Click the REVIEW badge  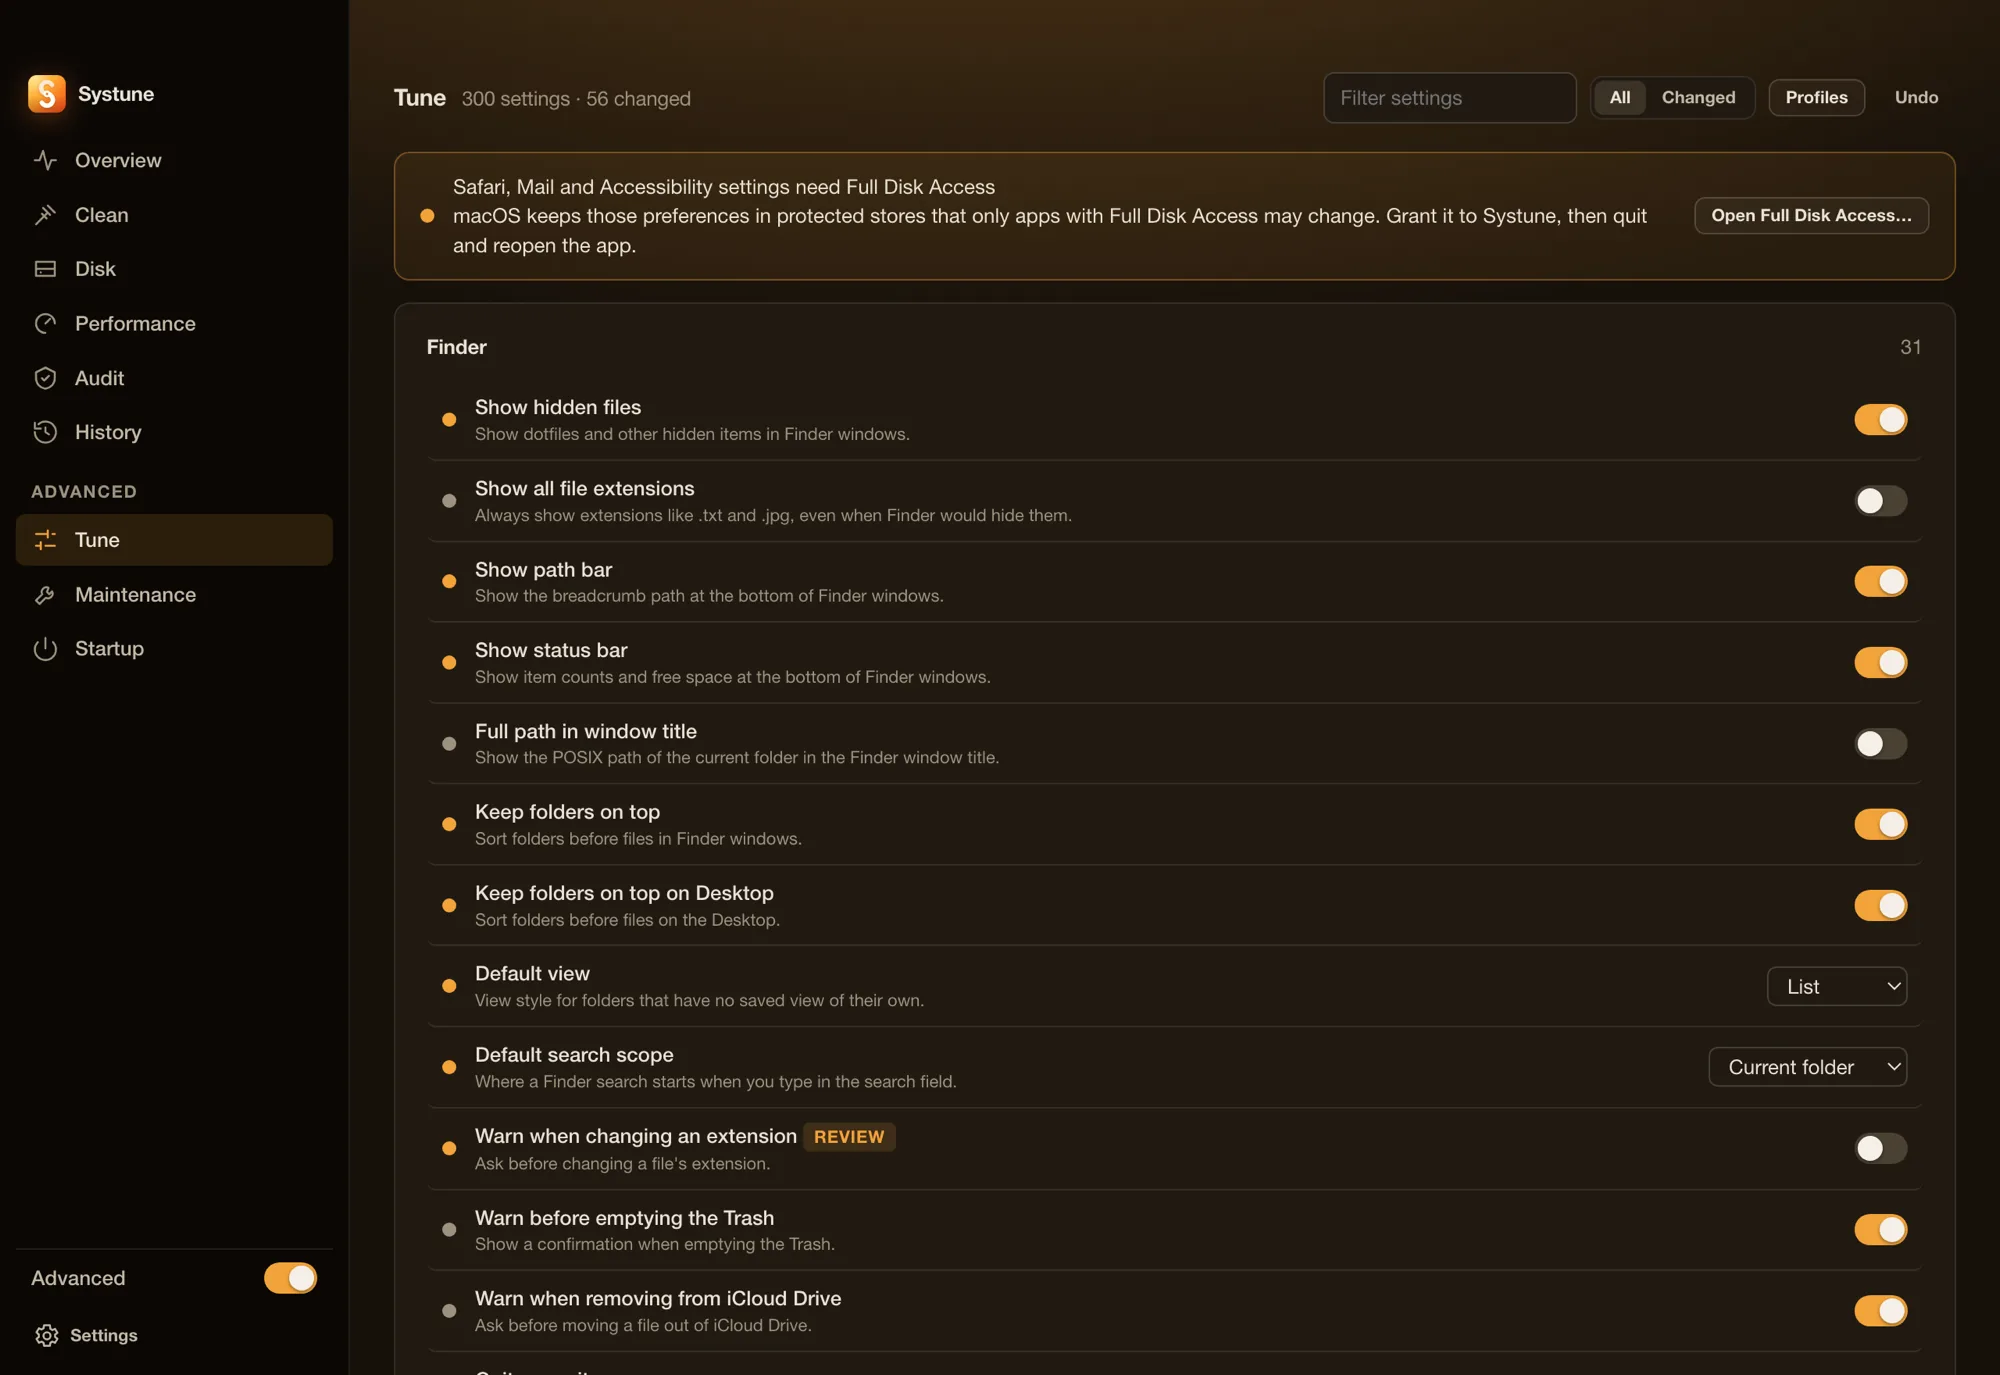coord(849,1137)
